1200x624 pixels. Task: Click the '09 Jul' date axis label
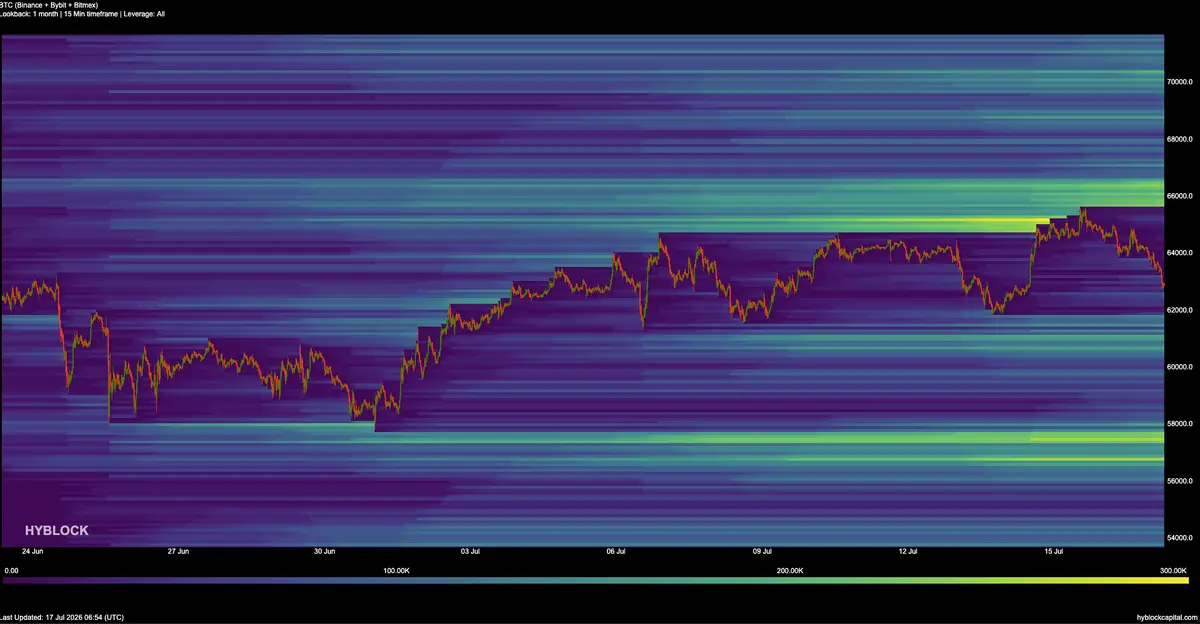(763, 551)
